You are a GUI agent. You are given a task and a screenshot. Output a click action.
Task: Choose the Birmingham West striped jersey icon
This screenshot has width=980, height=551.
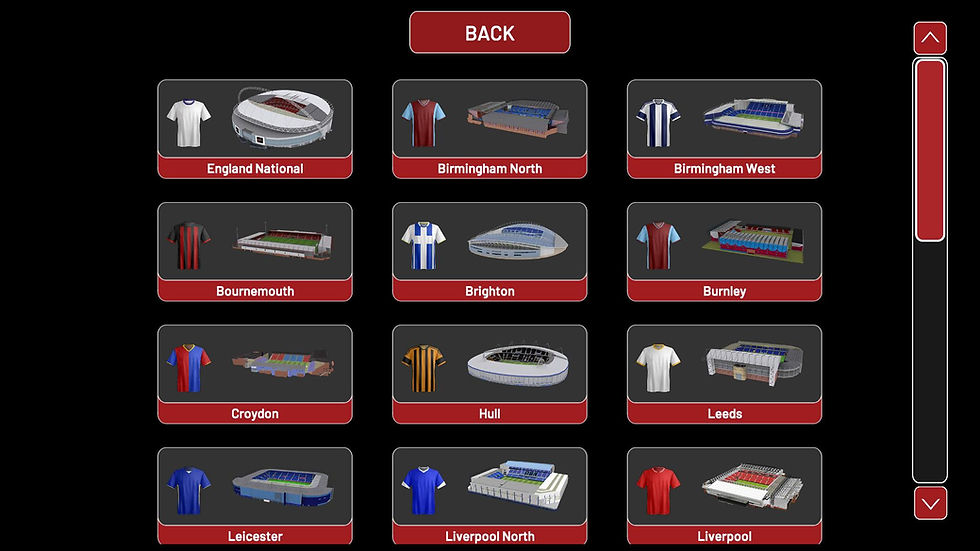coord(658,122)
